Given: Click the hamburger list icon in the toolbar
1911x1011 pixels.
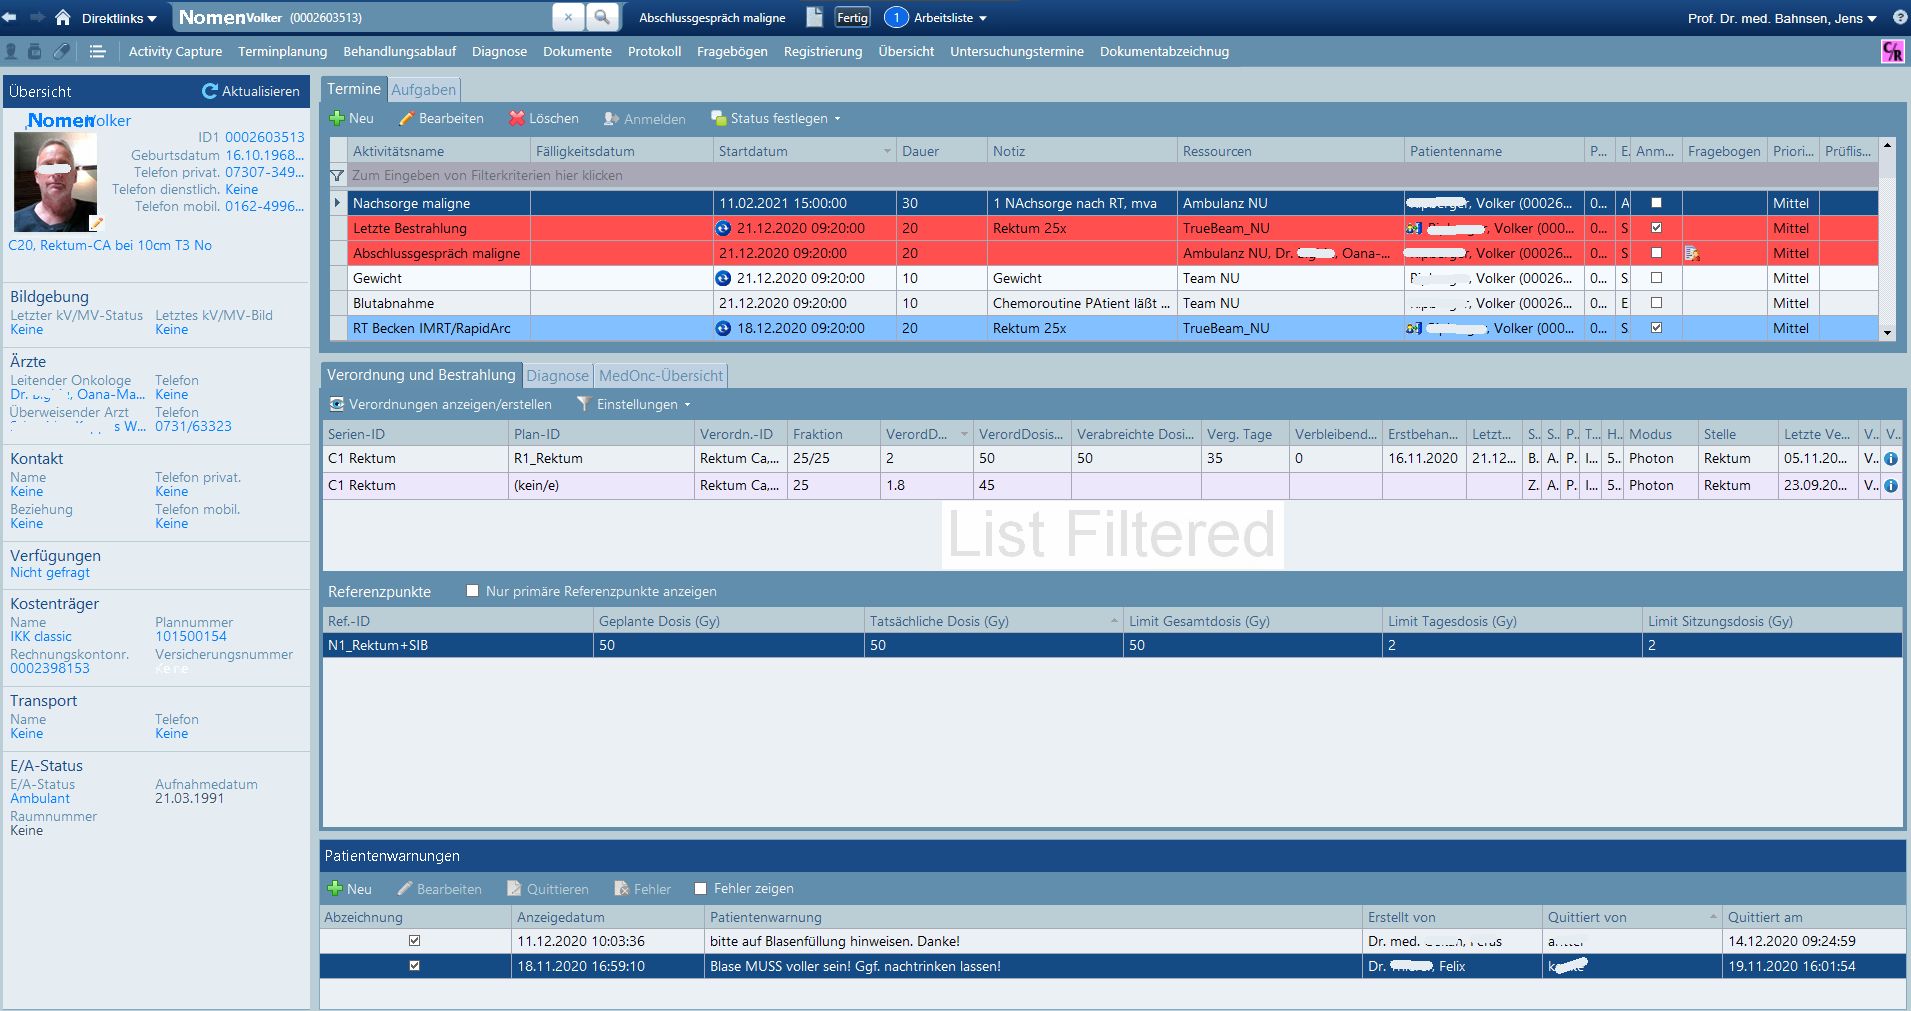Looking at the screenshot, I should (97, 51).
